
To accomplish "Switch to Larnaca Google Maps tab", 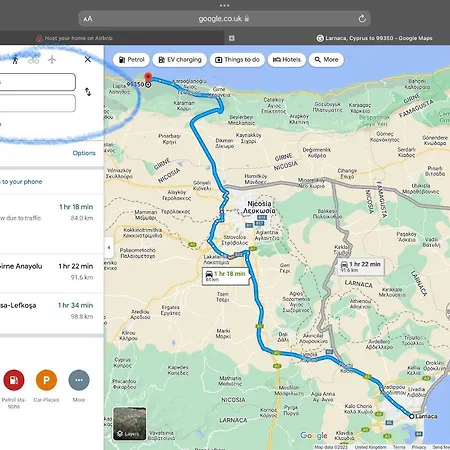I will coord(375,38).
